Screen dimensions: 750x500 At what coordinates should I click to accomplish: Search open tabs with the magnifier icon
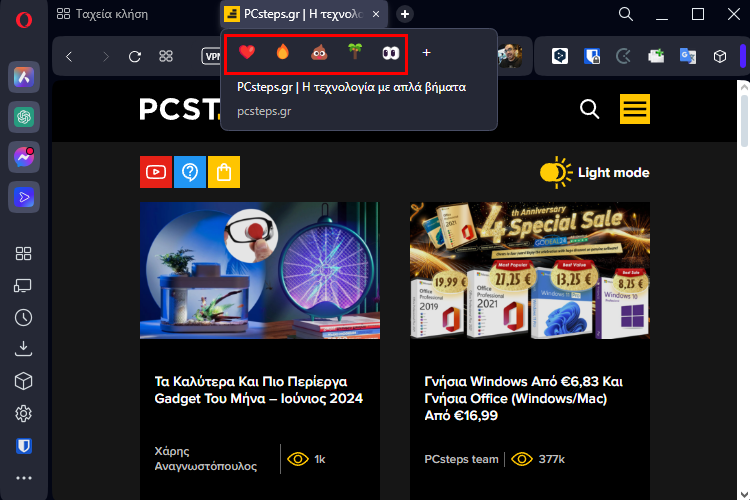click(x=626, y=14)
